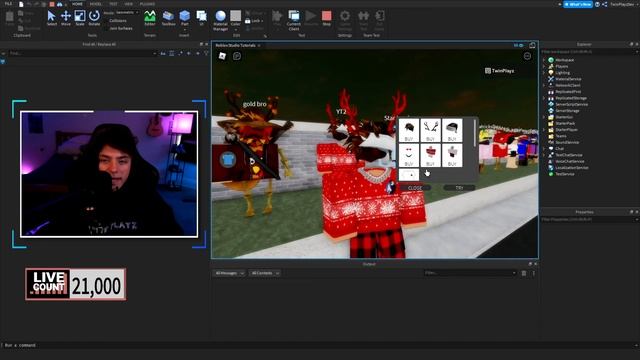Select SoundService in Explorer
The width and height of the screenshot is (640, 360).
point(567,142)
